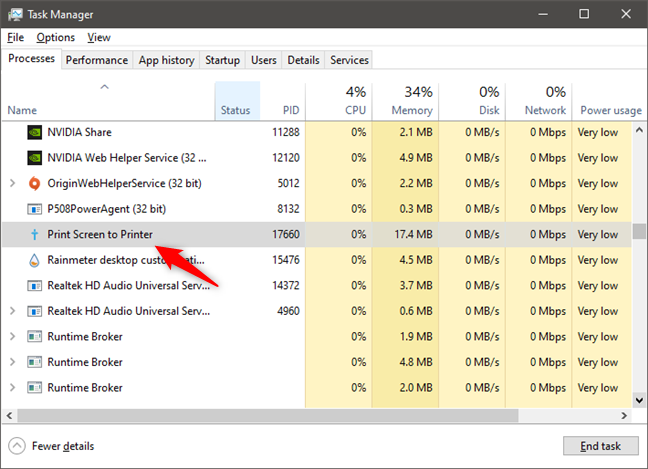Sort by the CPU column header

(x=339, y=101)
